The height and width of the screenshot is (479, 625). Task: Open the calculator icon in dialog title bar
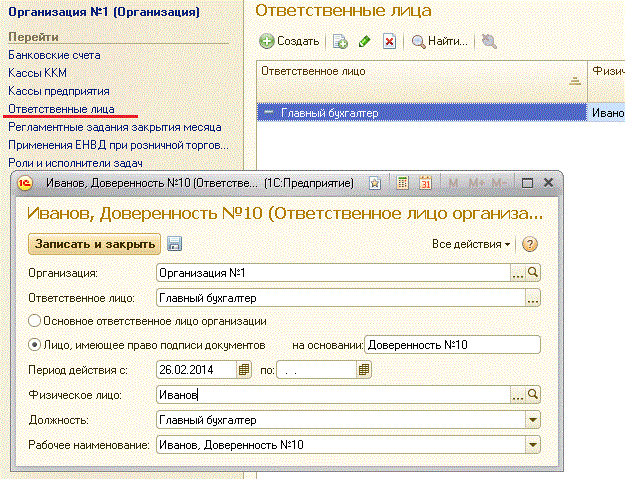401,183
